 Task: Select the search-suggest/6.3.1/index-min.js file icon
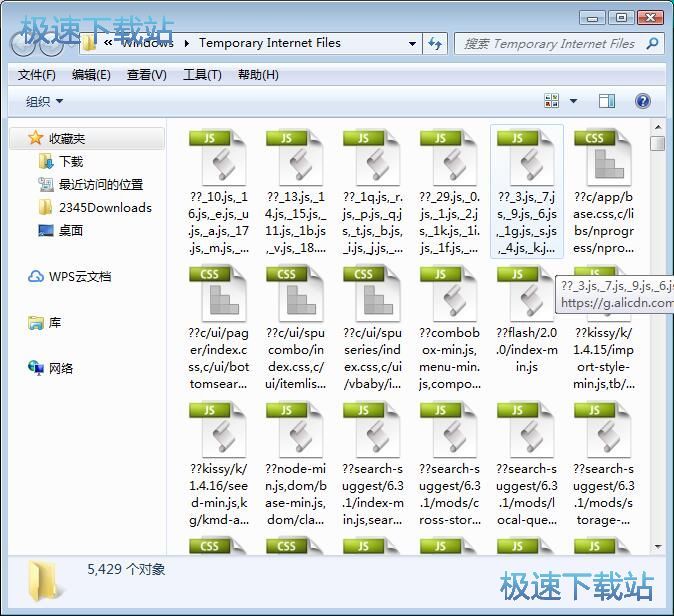pyautogui.click(x=372, y=429)
